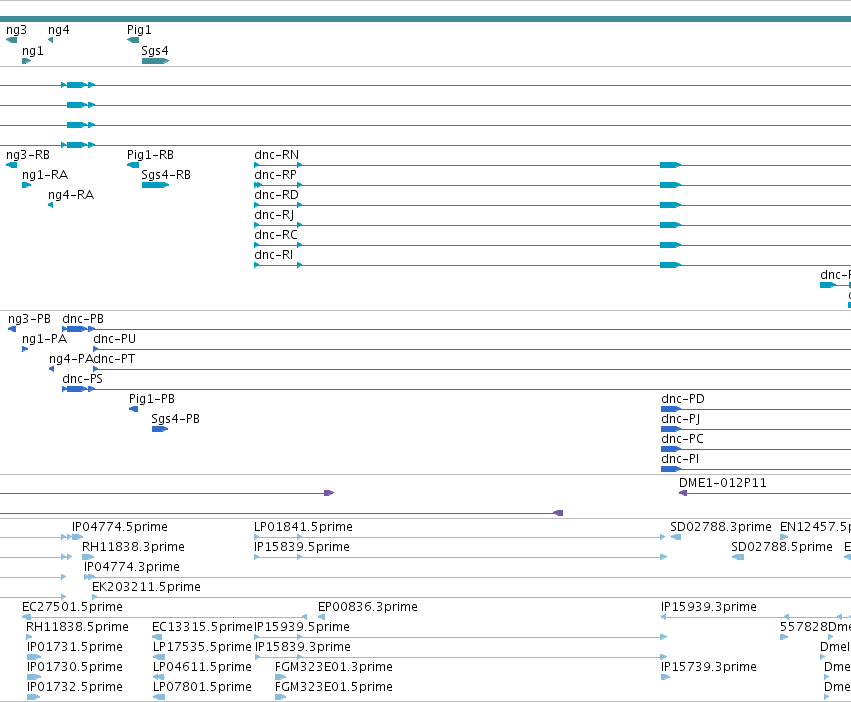Select the ng1-RA transcript label
The width and height of the screenshot is (851, 702).
point(45,175)
